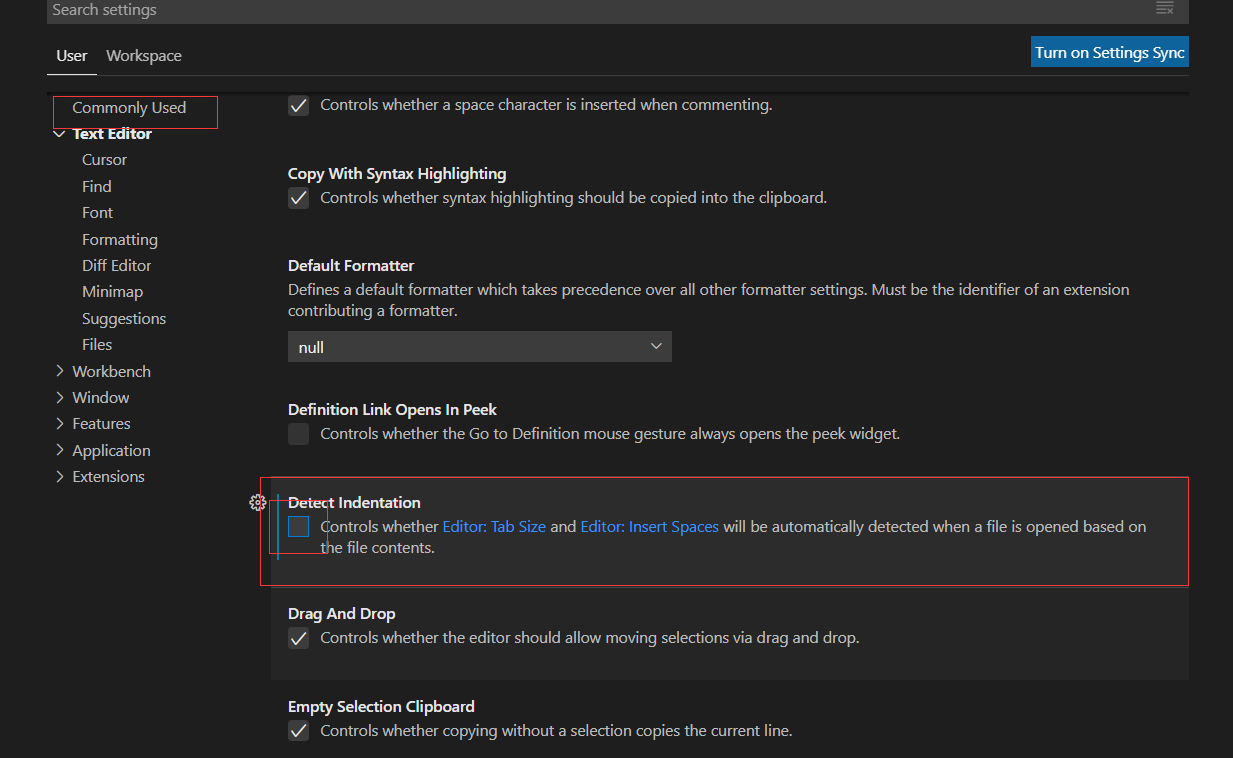
Task: Open the Editor: Tab Size setting link
Action: (494, 525)
